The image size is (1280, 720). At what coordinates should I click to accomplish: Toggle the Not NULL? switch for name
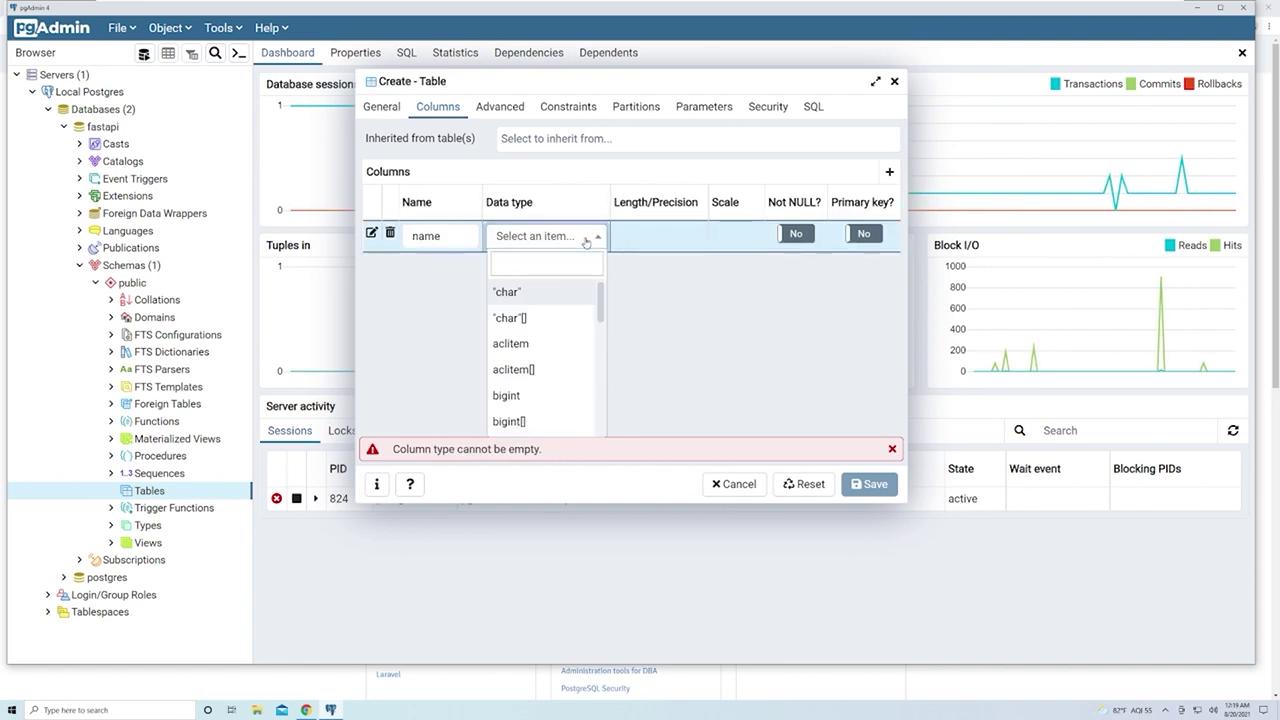(796, 234)
